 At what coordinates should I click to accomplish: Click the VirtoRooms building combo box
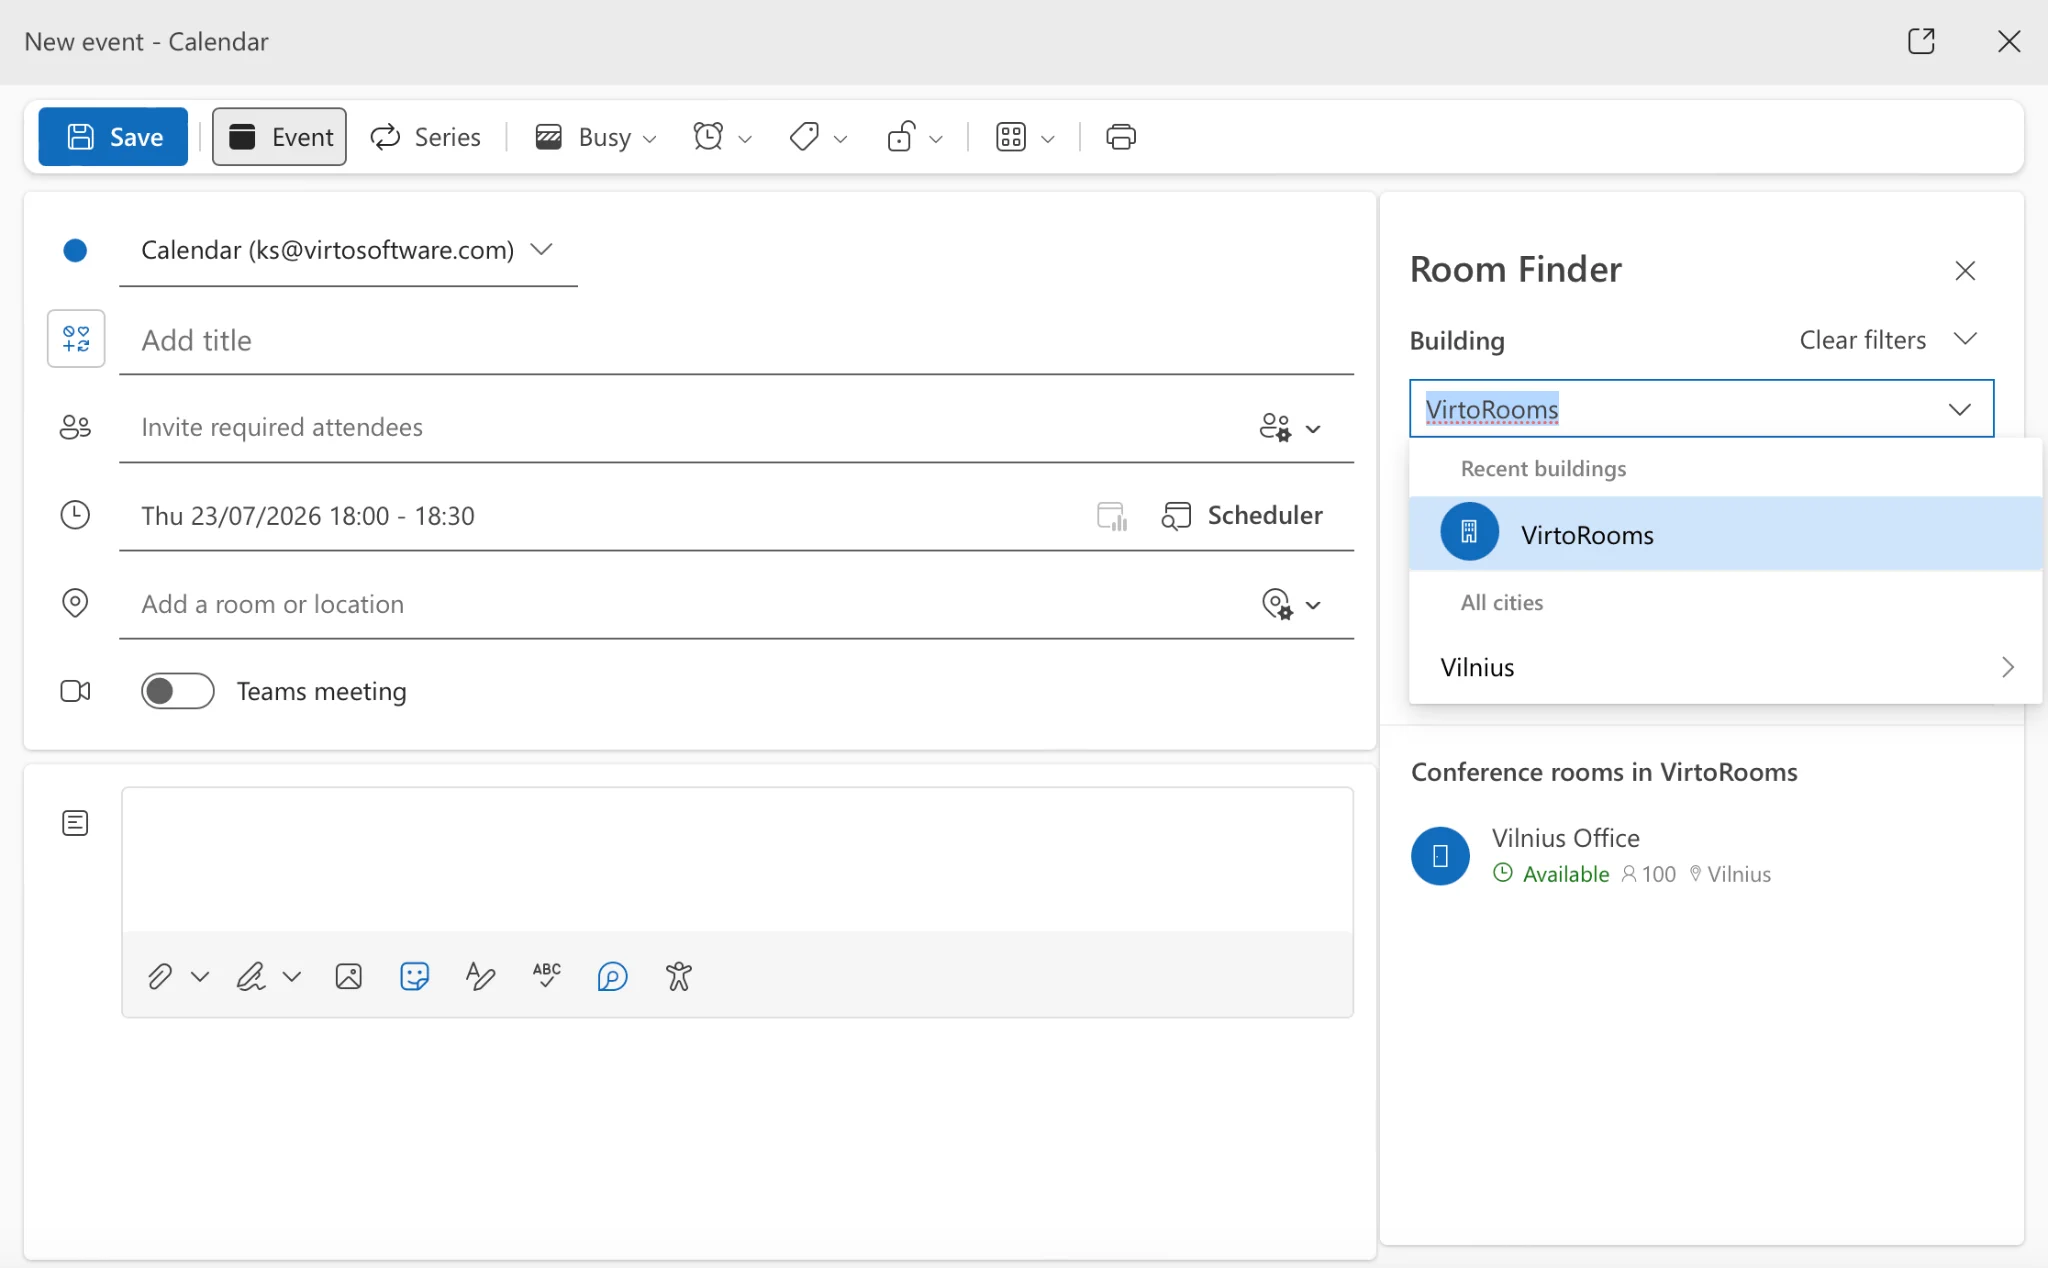coord(1701,409)
